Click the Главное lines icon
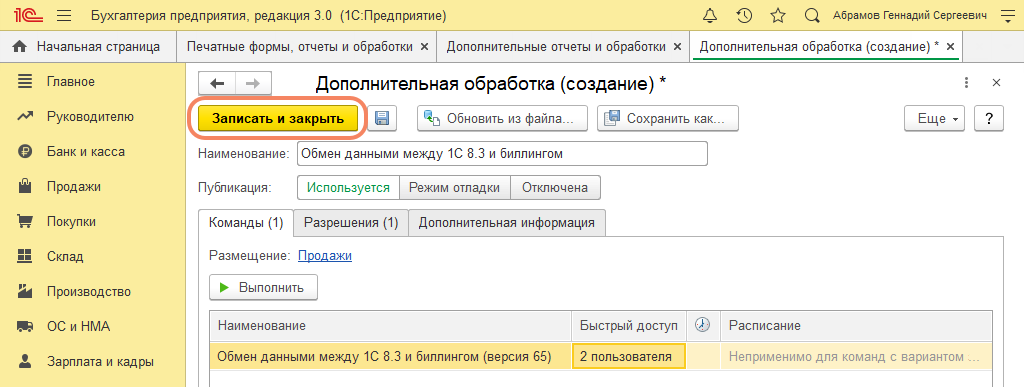The height and width of the screenshot is (387, 1024). coord(25,82)
